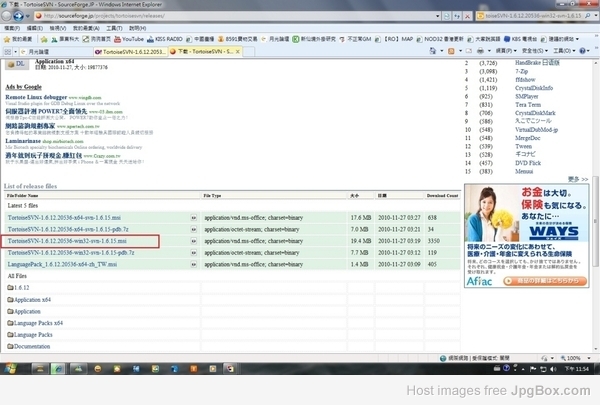600x405 pixels.
Task: Click the Language Packs folder icon
Action: click(x=9, y=335)
